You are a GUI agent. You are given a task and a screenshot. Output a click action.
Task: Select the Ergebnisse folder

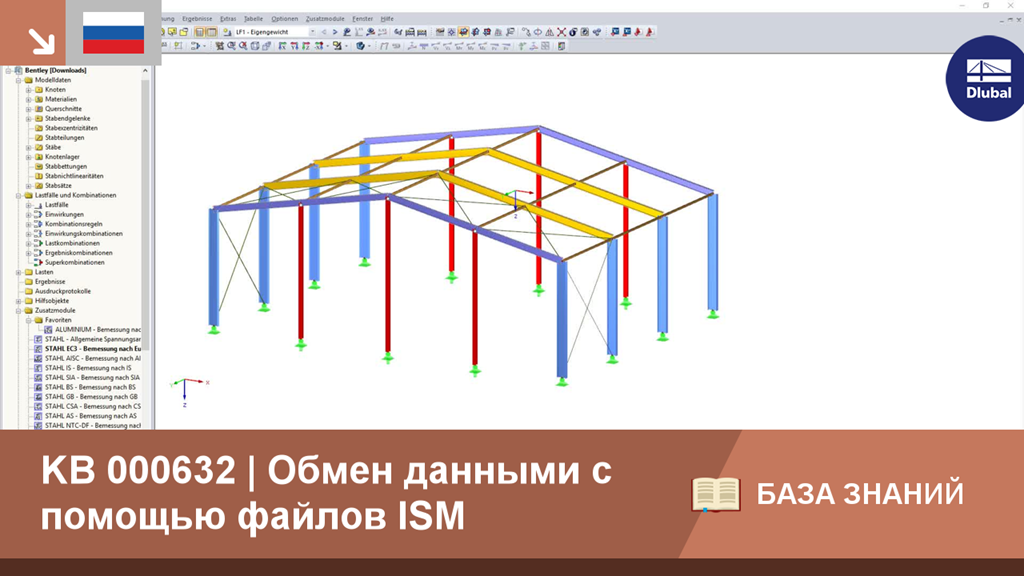pyautogui.click(x=50, y=281)
